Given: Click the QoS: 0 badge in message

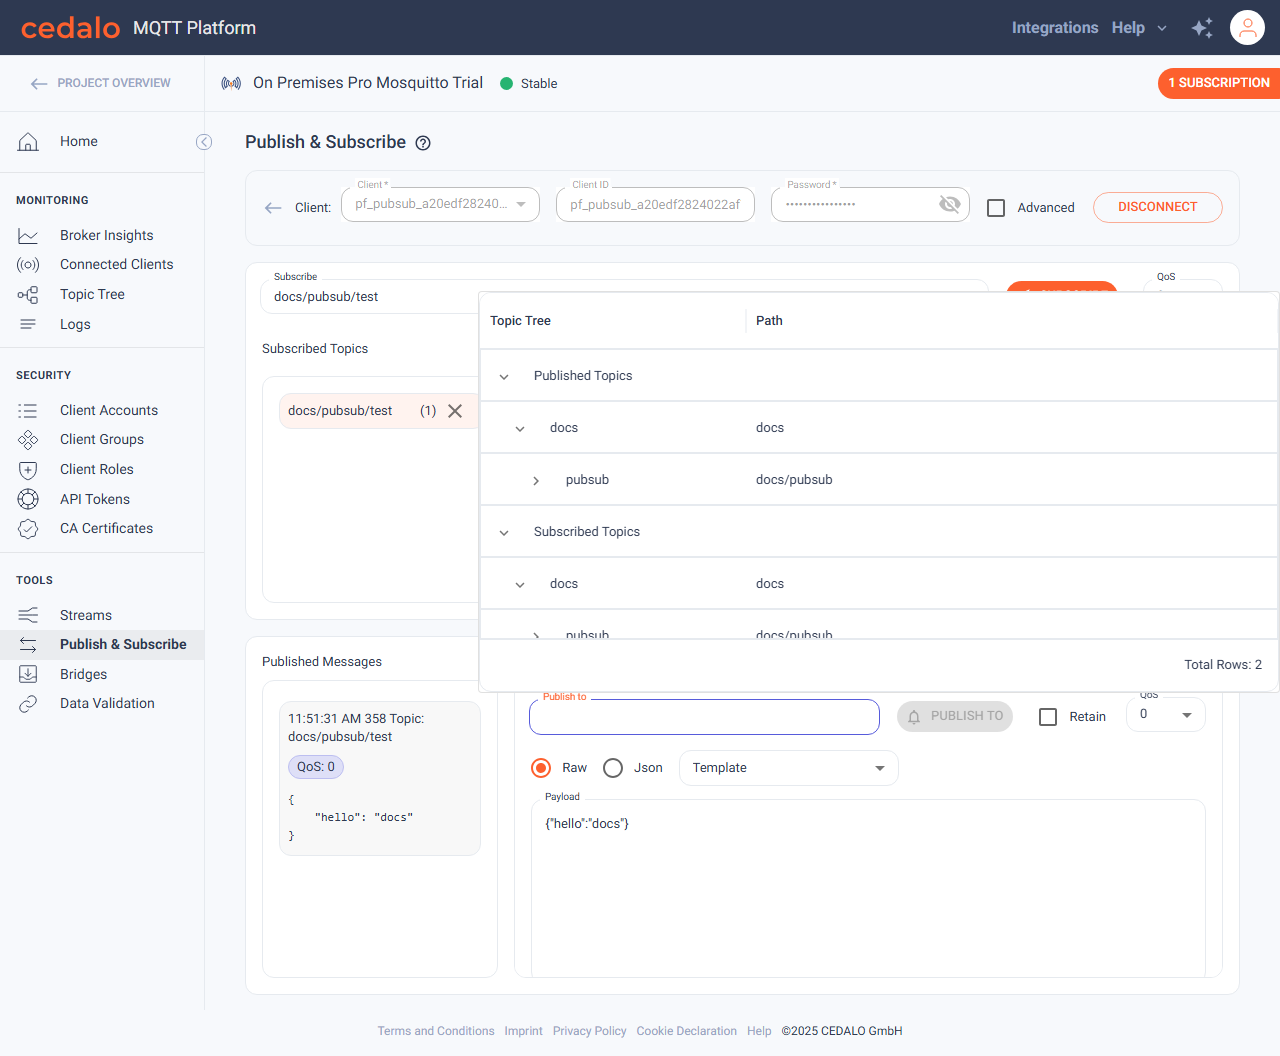Looking at the screenshot, I should (316, 767).
